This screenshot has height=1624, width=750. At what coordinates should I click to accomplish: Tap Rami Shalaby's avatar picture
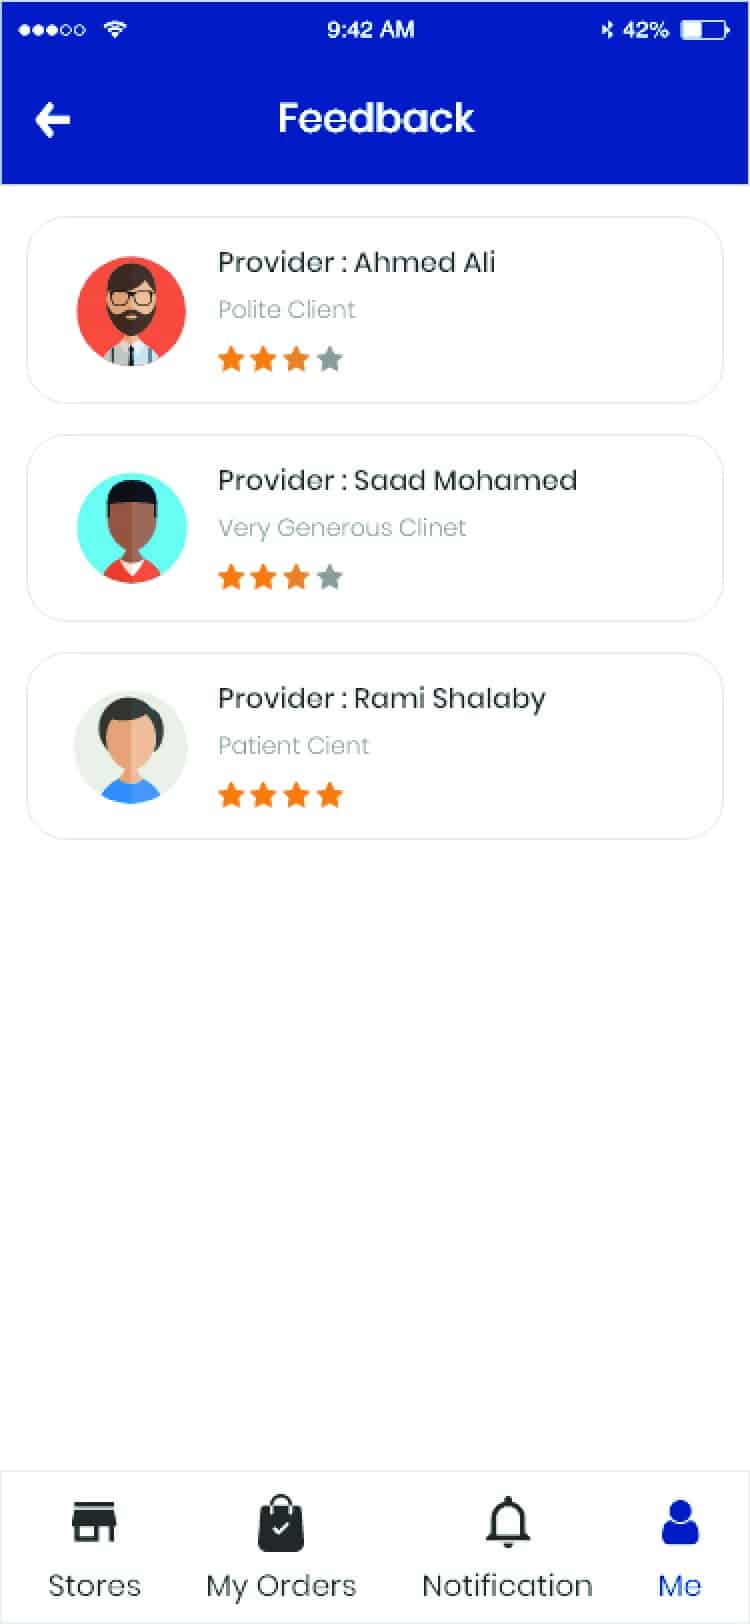(131, 746)
